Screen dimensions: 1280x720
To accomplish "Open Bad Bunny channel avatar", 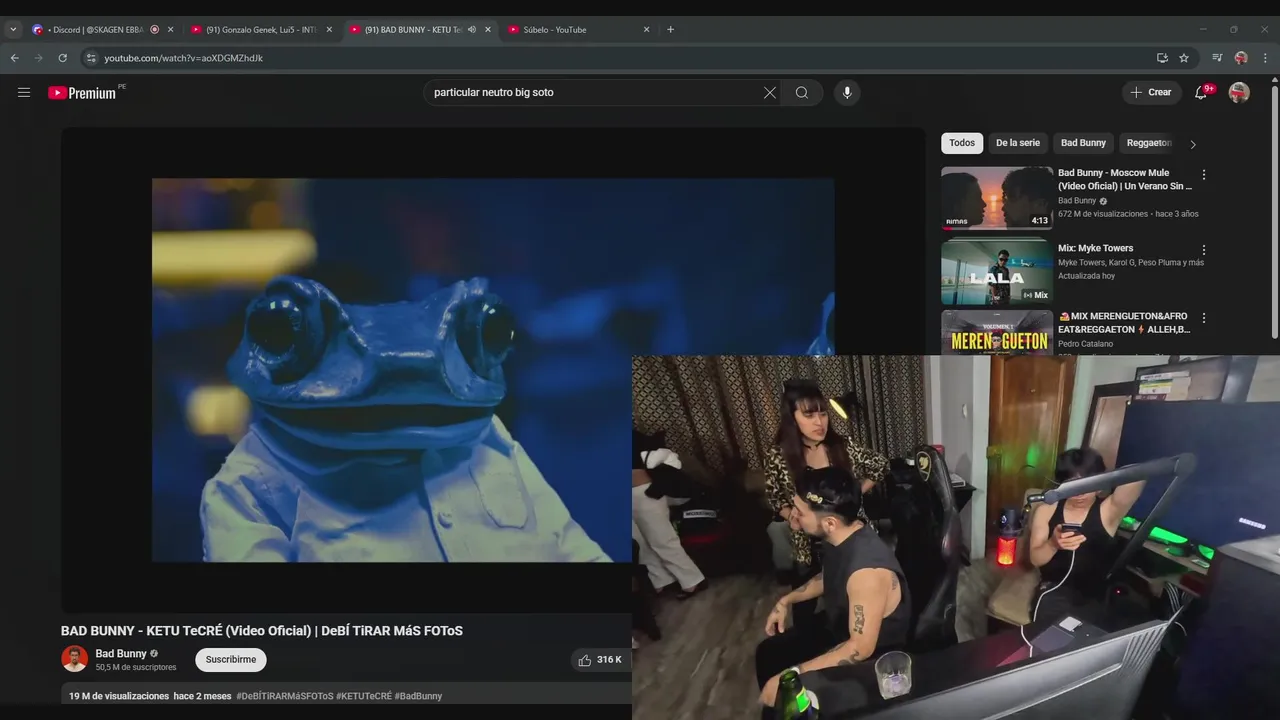I will [74, 658].
